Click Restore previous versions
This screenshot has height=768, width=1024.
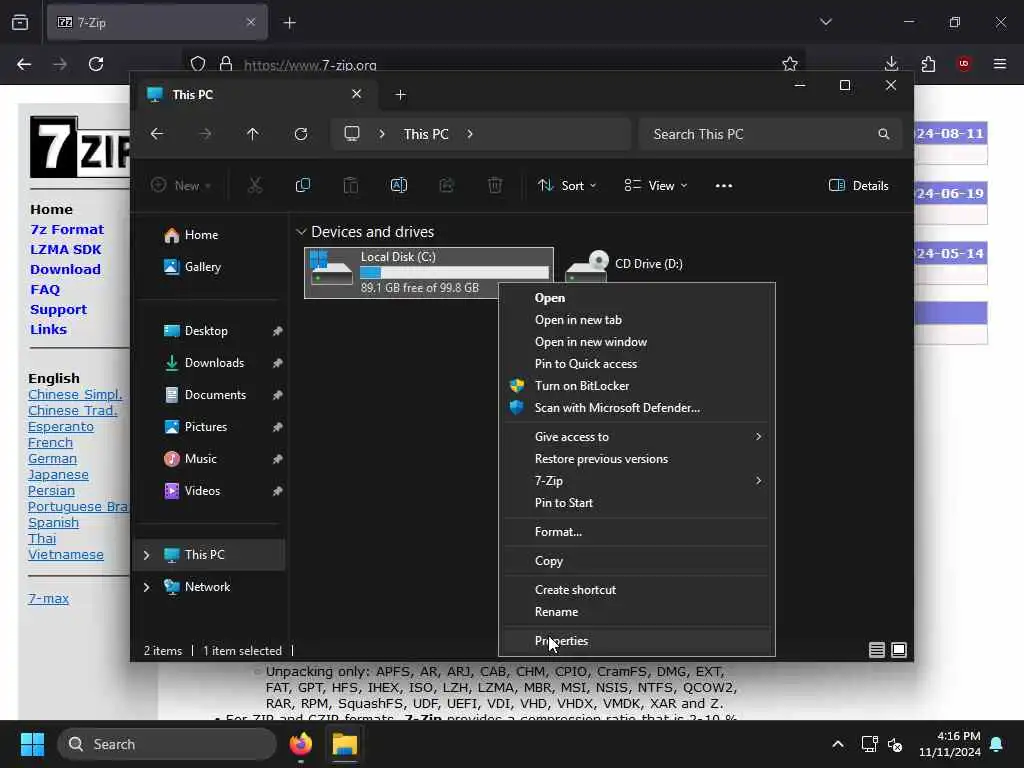[x=601, y=458]
